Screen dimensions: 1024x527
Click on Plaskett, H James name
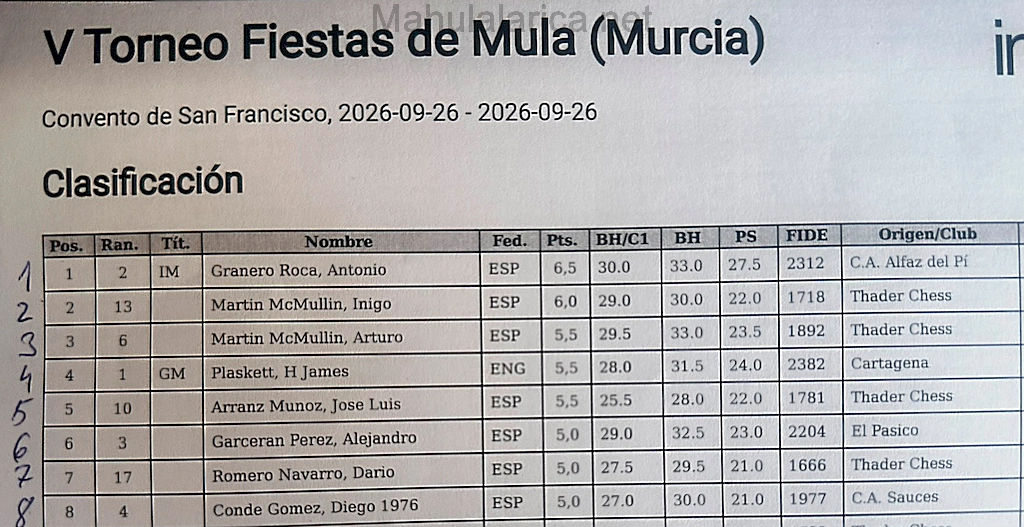(x=280, y=372)
